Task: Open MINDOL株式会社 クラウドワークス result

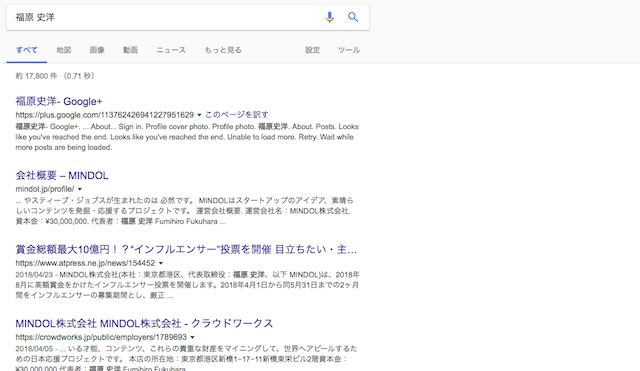Action: (x=144, y=323)
